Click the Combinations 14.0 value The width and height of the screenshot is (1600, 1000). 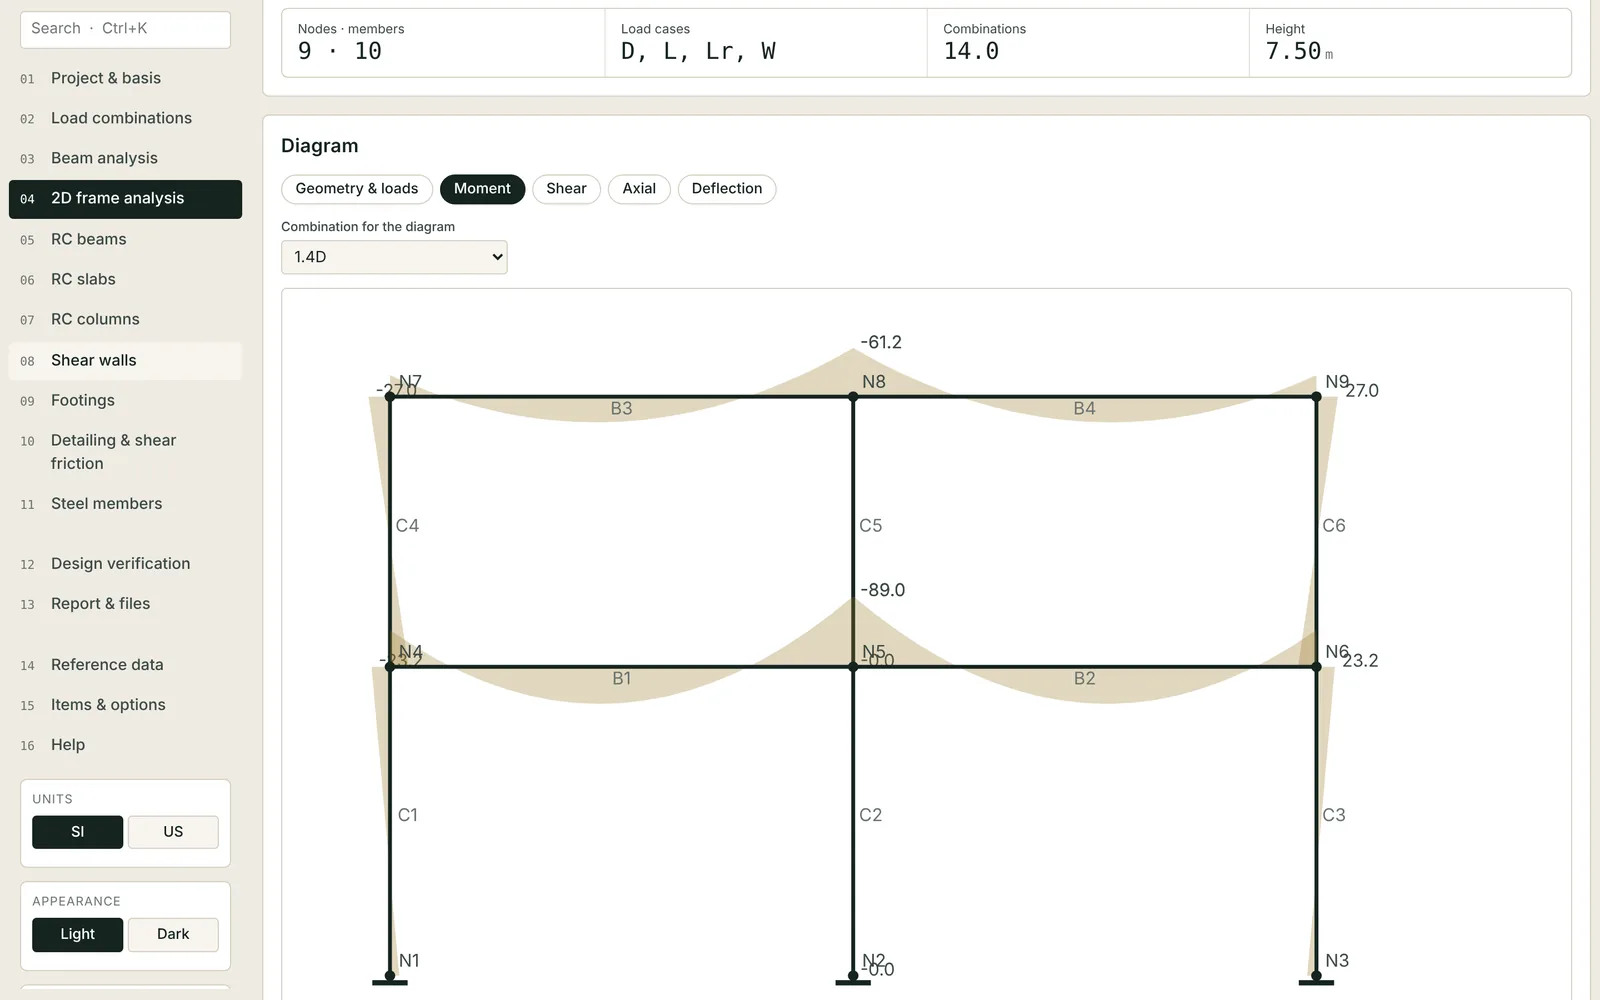coord(971,52)
